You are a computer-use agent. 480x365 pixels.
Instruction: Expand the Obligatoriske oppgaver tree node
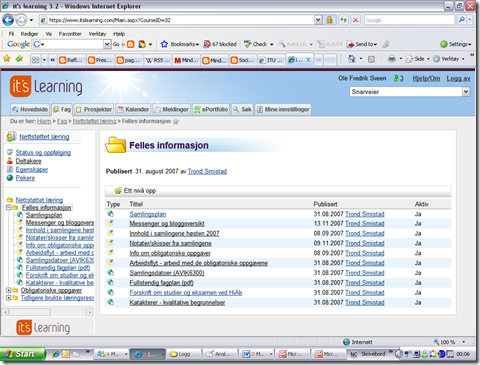click(x=8, y=290)
